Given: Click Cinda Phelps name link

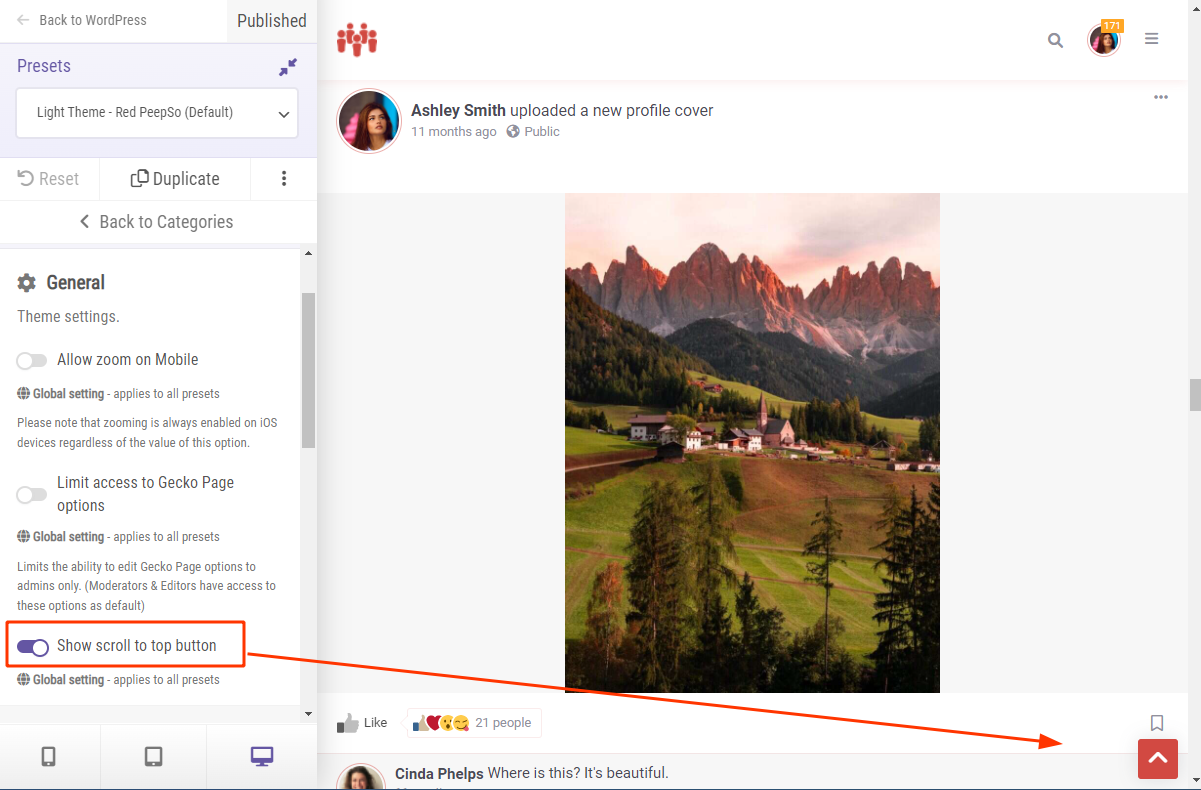Looking at the screenshot, I should (x=439, y=773).
